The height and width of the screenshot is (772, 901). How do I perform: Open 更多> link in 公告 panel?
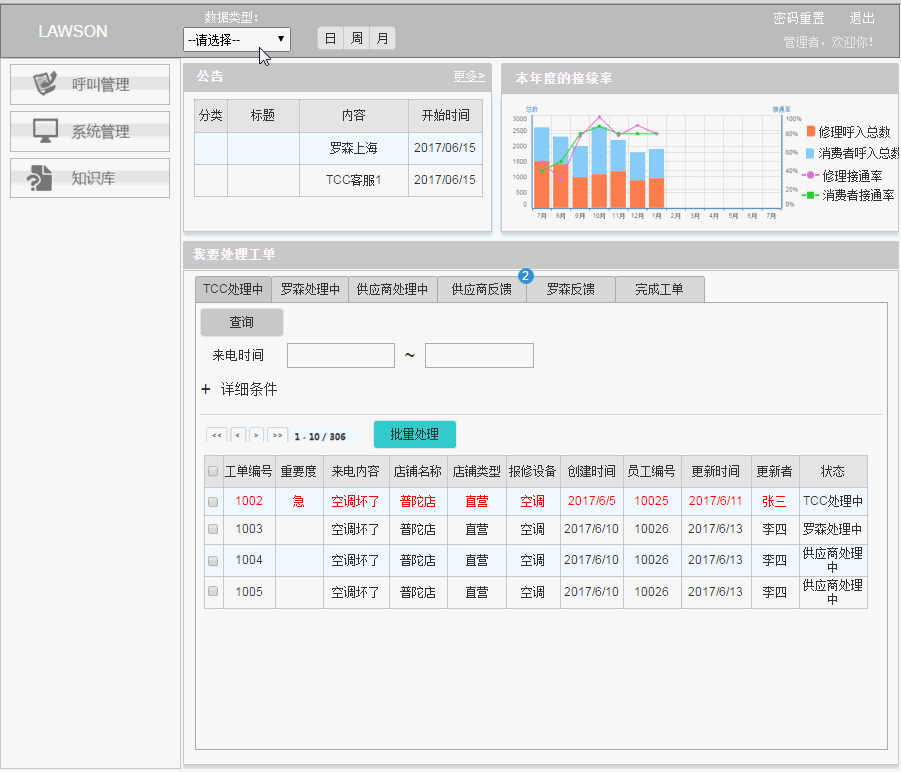click(469, 76)
